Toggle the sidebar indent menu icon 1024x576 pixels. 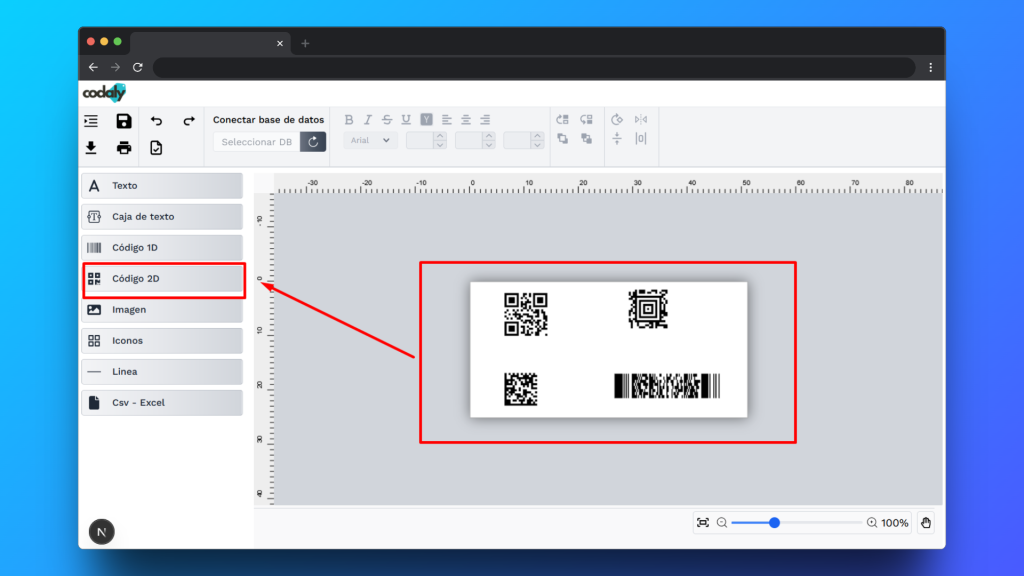coord(91,121)
